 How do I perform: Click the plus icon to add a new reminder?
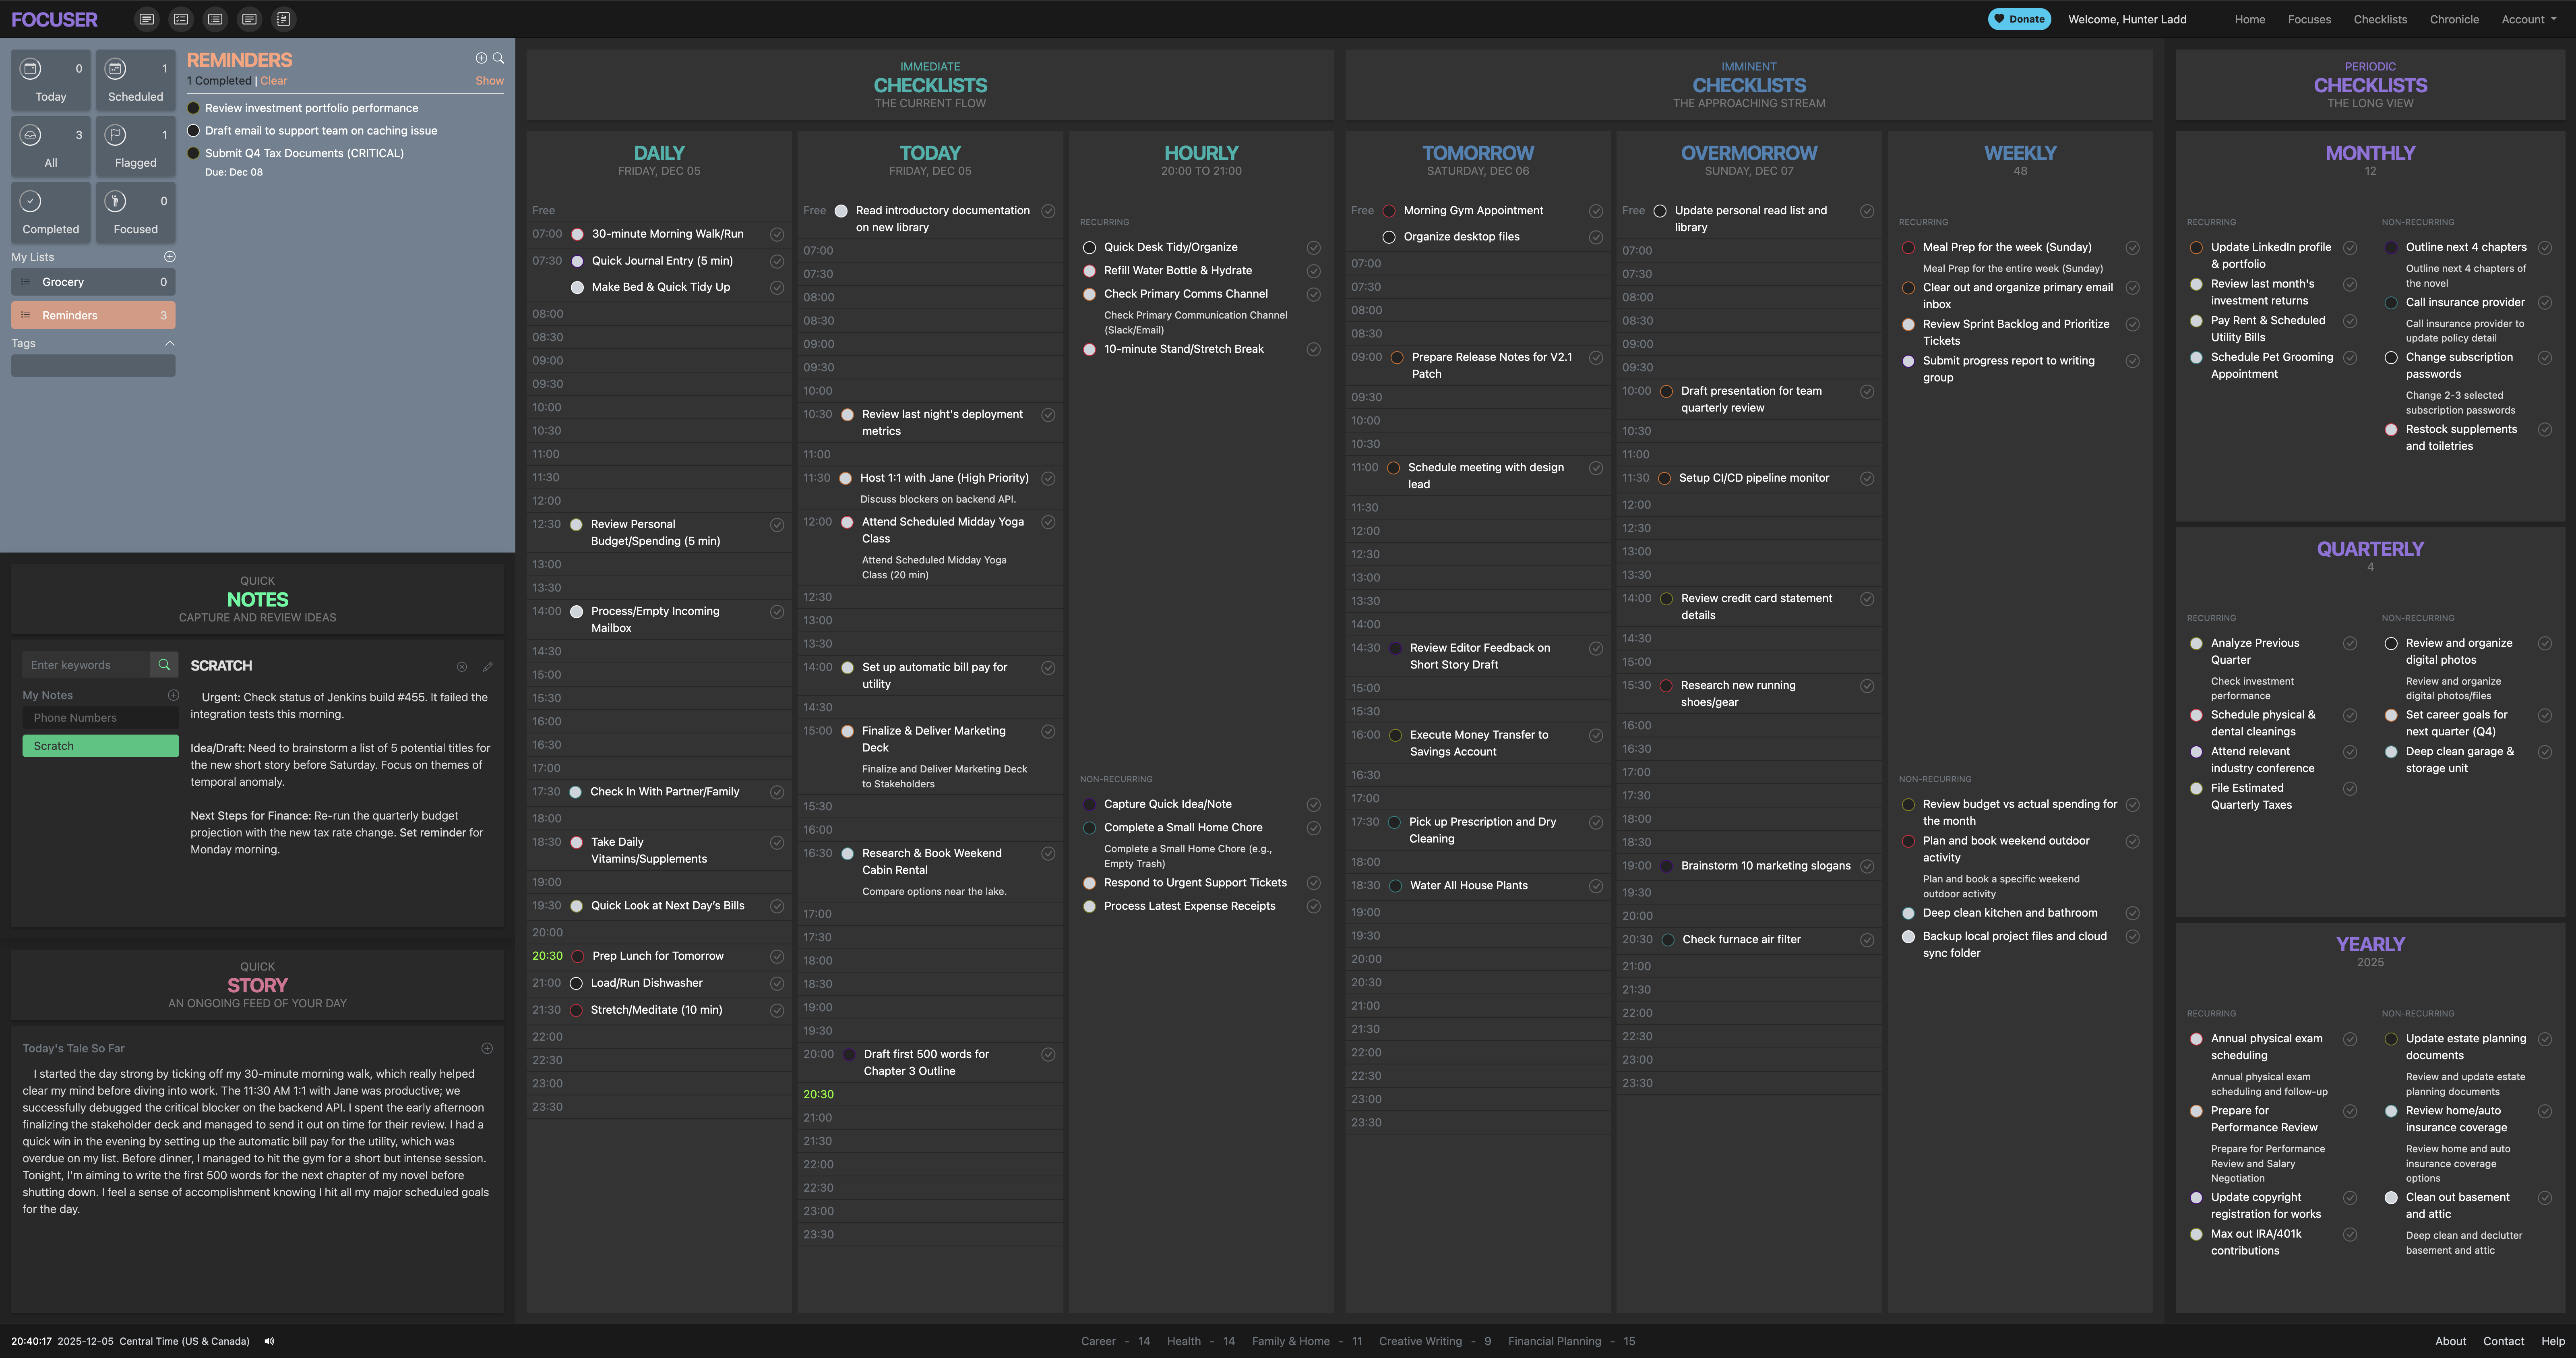coord(481,58)
